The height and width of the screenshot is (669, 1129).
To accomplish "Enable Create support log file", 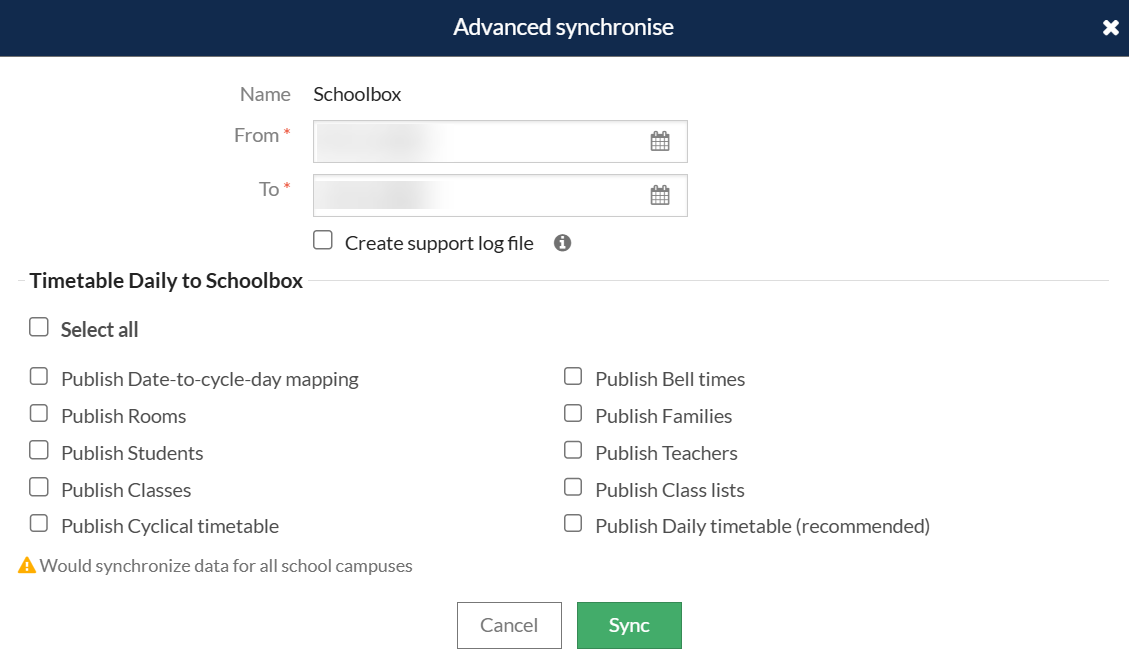I will point(323,240).
